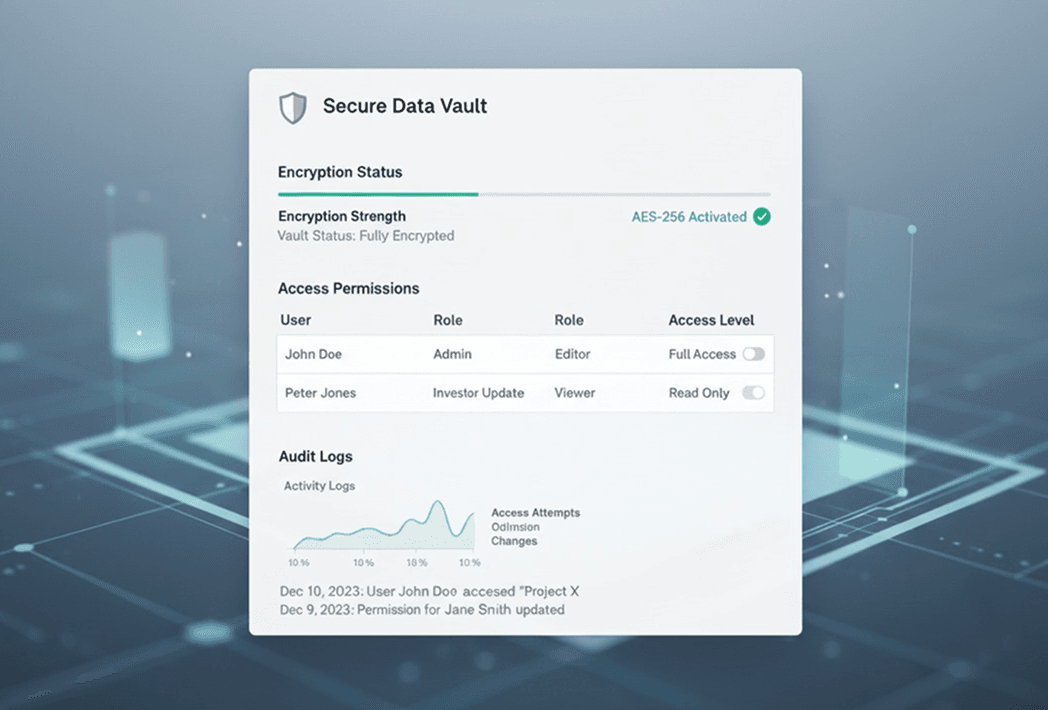
Task: Click the Viewer role for Peter Jones
Action: (575, 393)
